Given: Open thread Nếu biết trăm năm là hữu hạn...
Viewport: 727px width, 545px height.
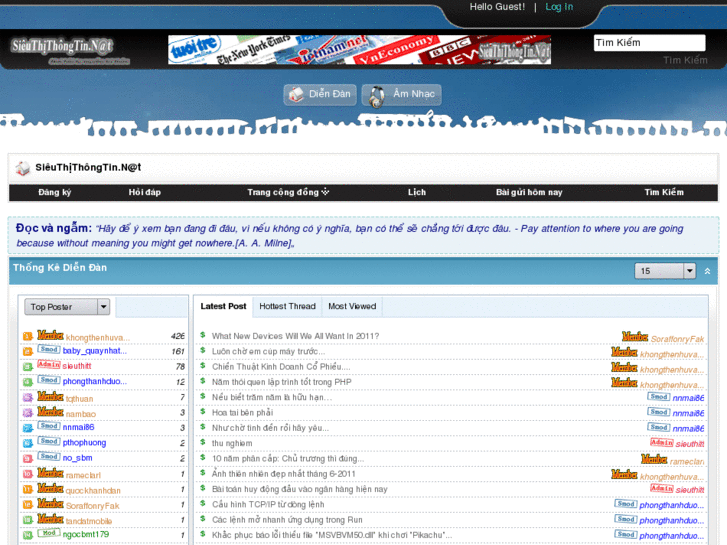Looking at the screenshot, I should (272, 397).
